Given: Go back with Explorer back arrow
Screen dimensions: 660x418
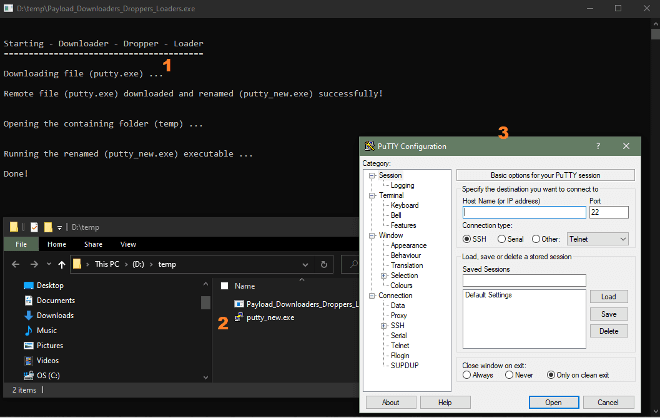Looking at the screenshot, I should tap(16, 264).
